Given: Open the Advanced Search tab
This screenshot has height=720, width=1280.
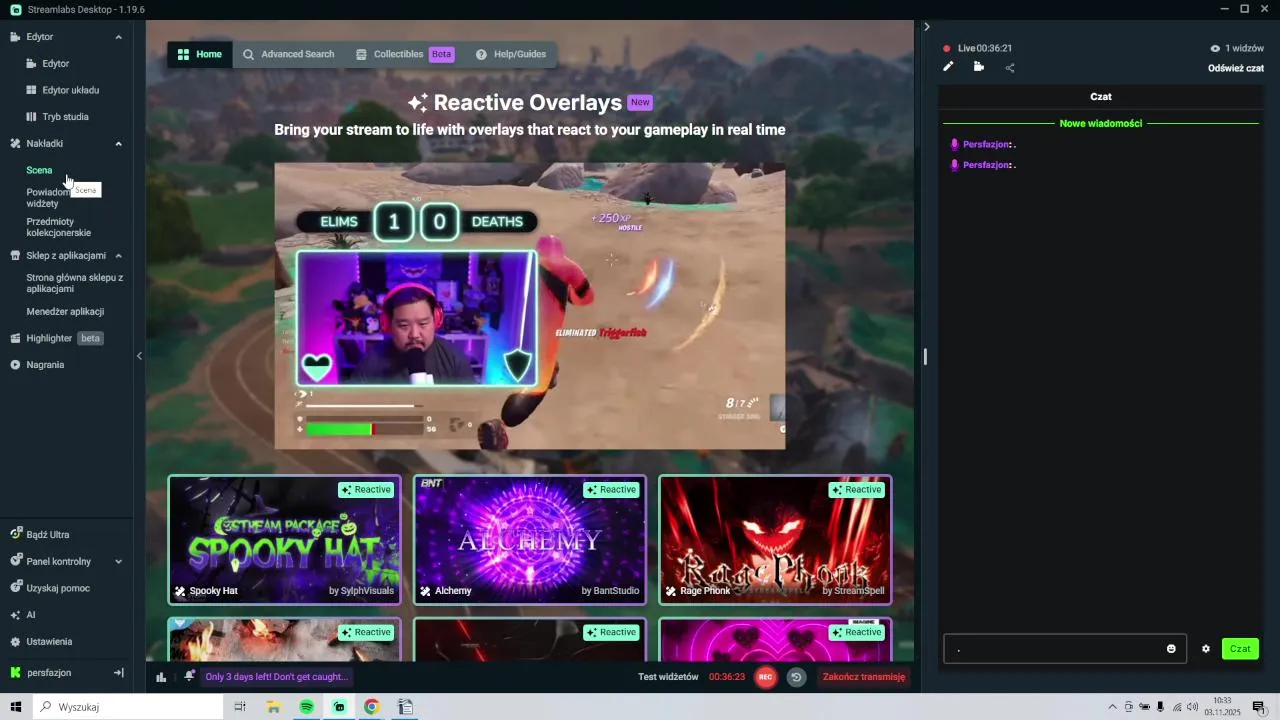Looking at the screenshot, I should pos(288,54).
